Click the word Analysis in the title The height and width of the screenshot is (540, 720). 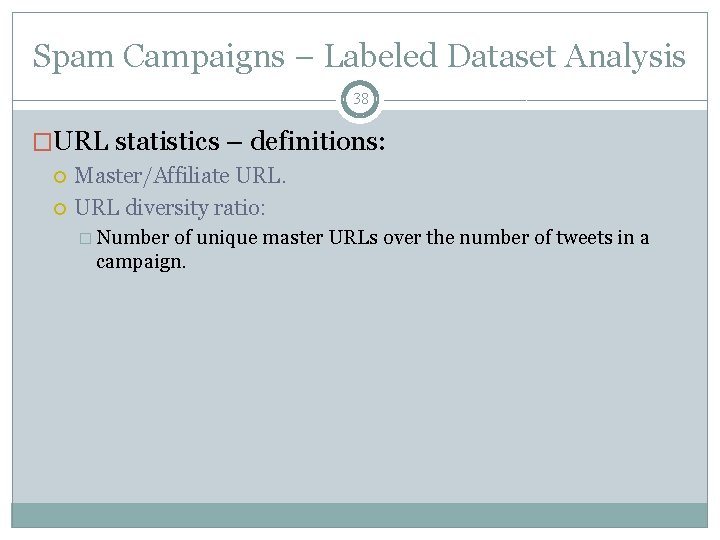(x=625, y=57)
